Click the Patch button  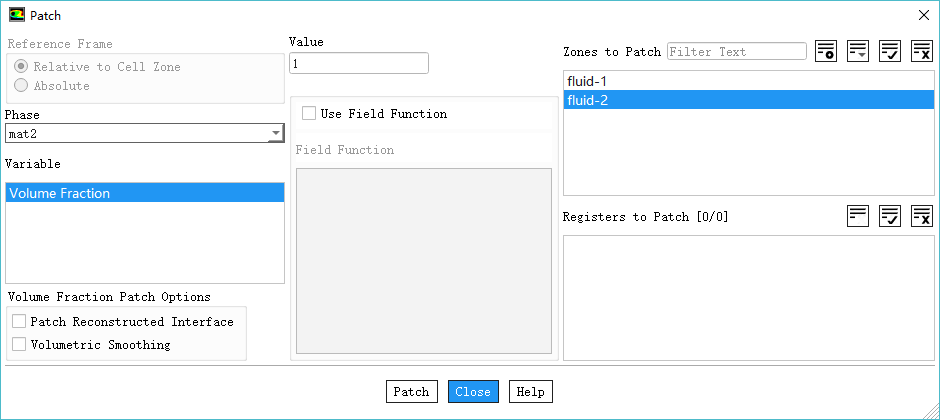tap(411, 392)
